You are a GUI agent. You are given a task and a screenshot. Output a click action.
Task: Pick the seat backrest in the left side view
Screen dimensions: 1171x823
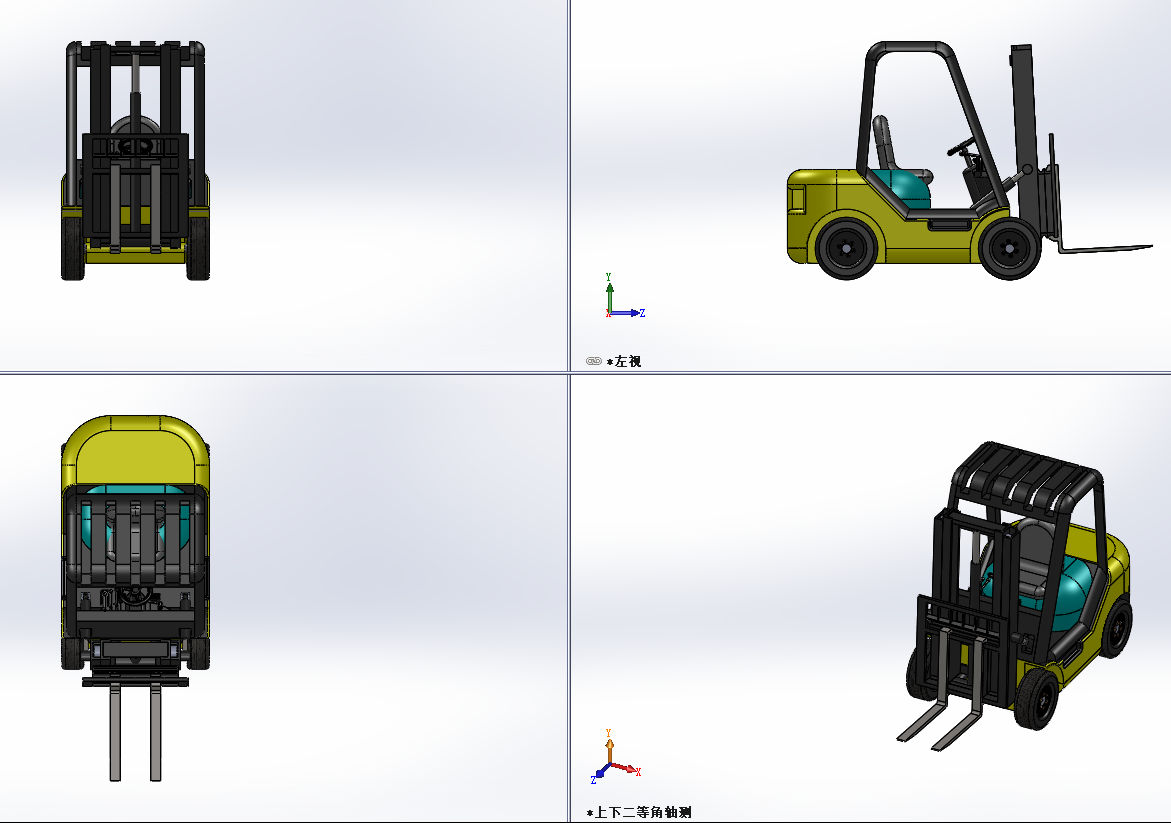point(883,143)
